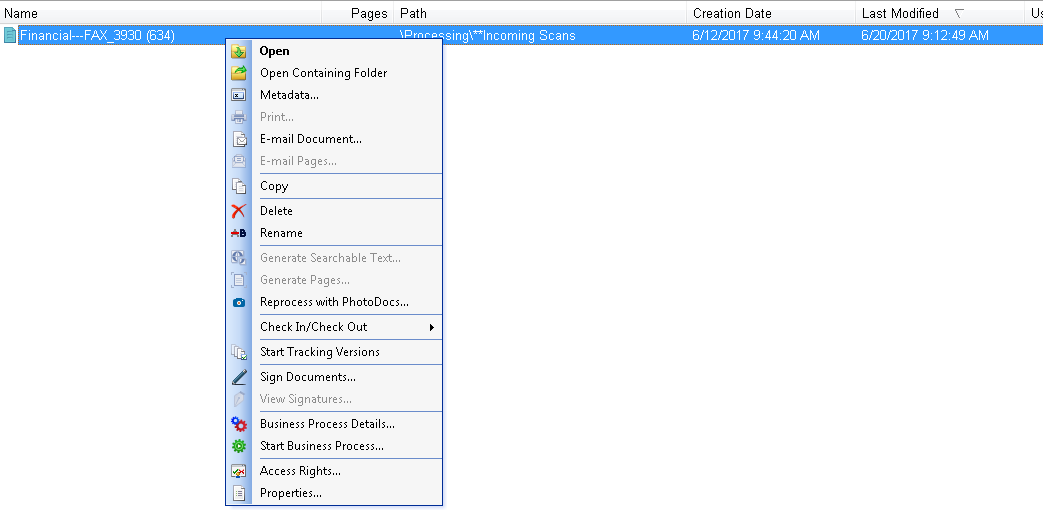Click the Rename AB icon
The width and height of the screenshot is (1043, 529).
point(239,233)
